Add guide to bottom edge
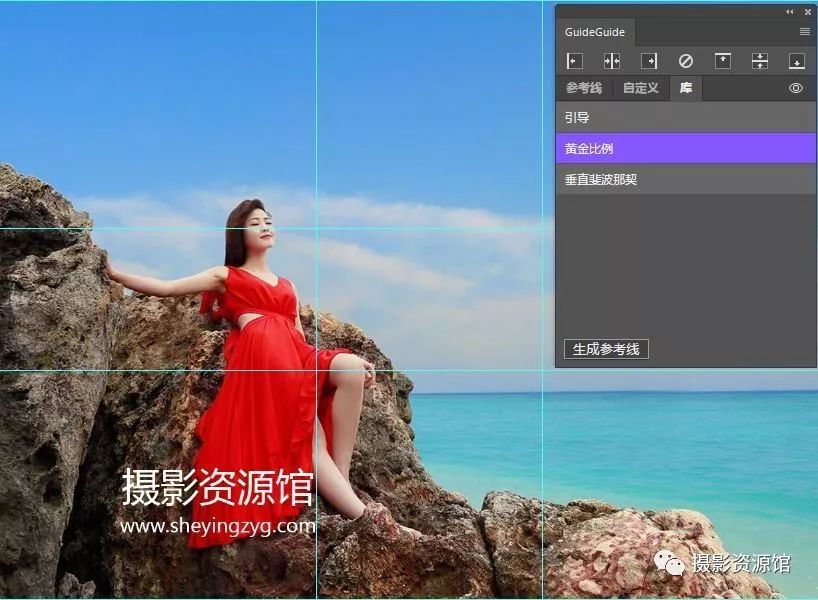The height and width of the screenshot is (600, 818). click(797, 61)
